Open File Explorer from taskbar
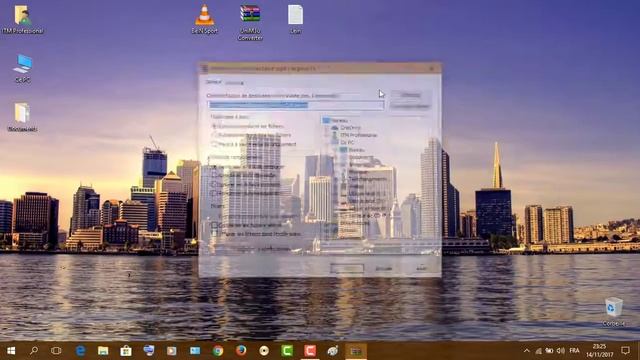Screen dimensions: 640x360 (x=103, y=351)
